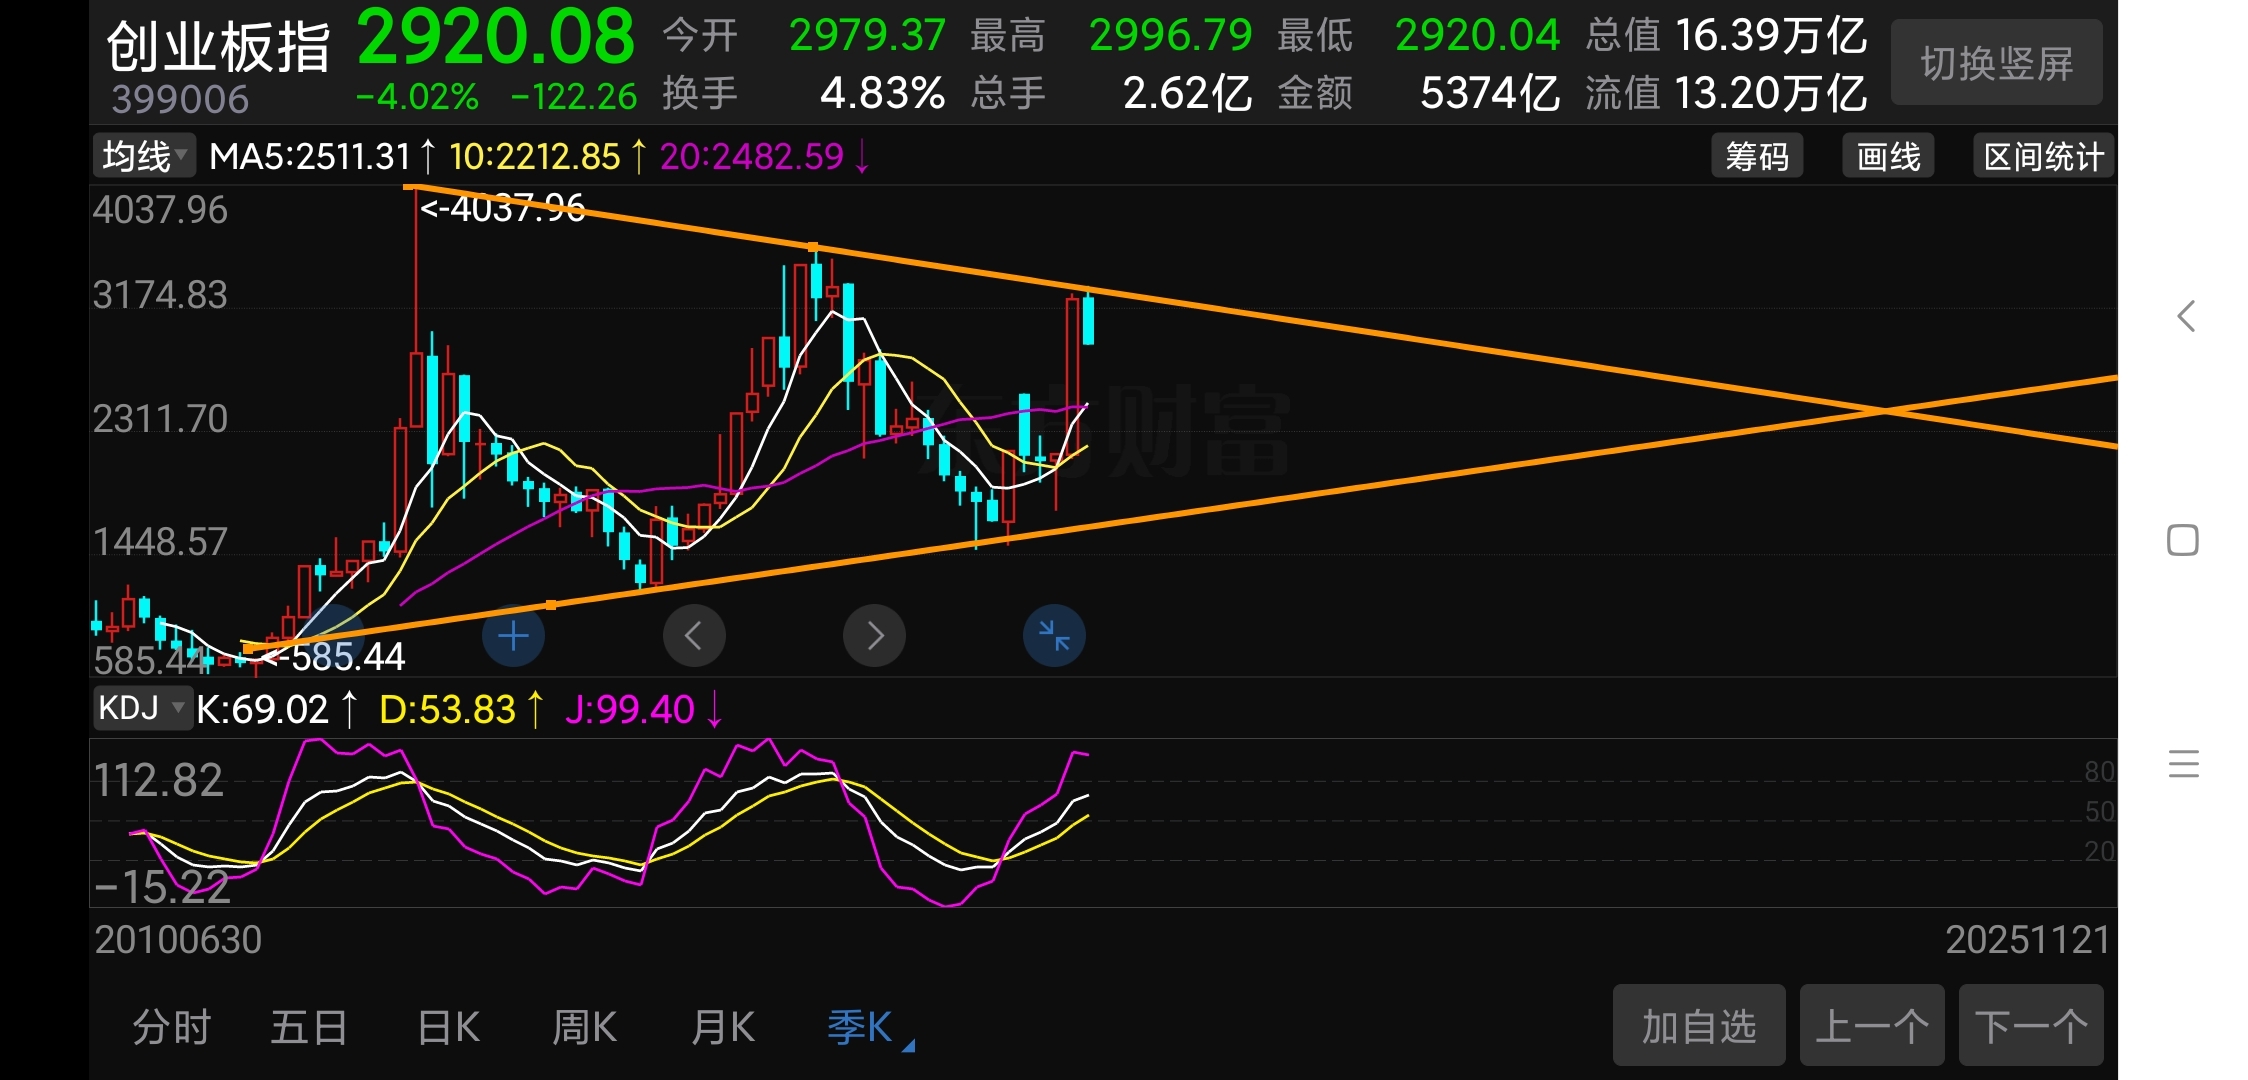Toggle 切换竖屏 portrait orientation
2248x1080 pixels.
coord(1996,64)
